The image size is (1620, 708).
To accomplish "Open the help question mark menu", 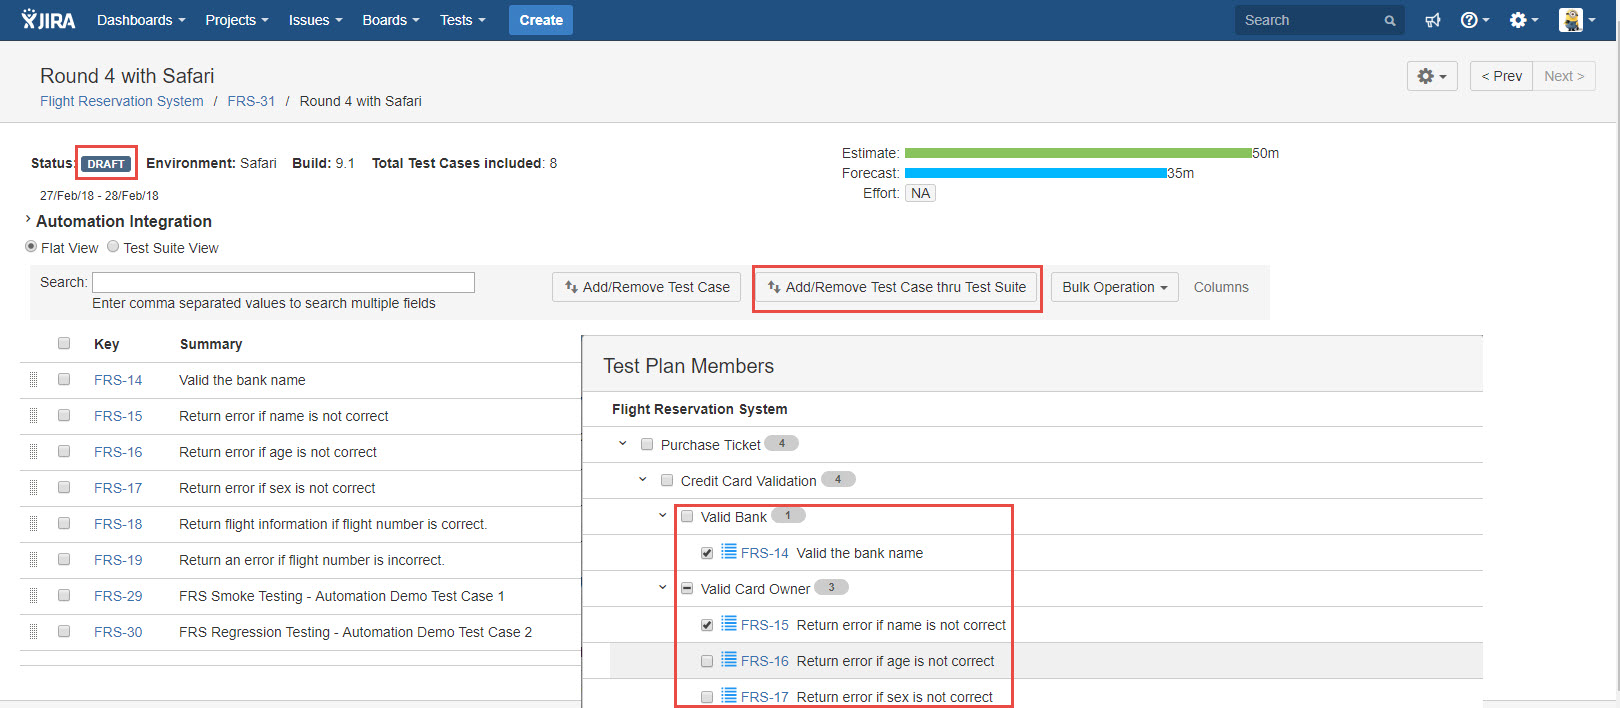I will 1474,20.
